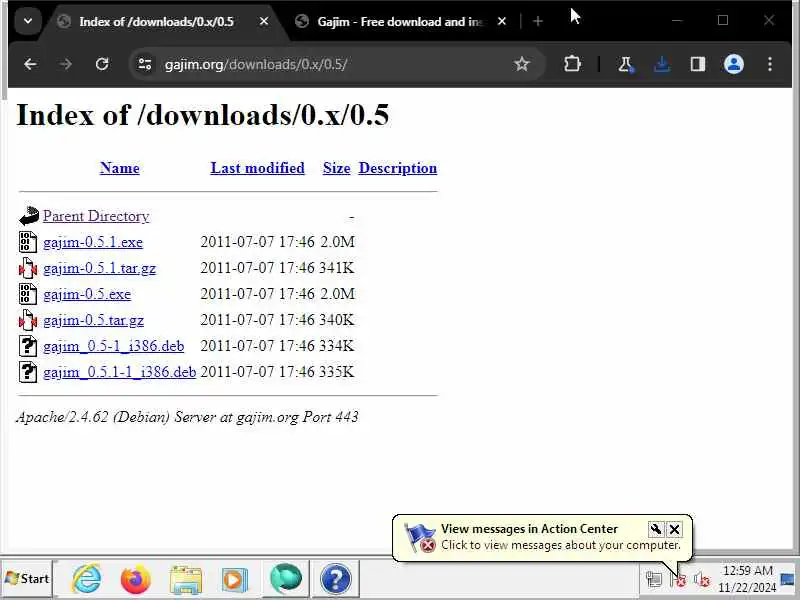Click Apache server footer text
The image size is (800, 600).
tap(187, 417)
